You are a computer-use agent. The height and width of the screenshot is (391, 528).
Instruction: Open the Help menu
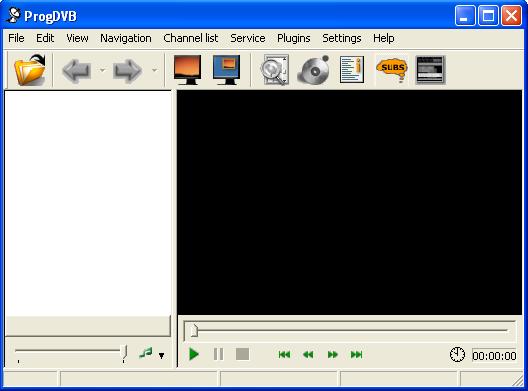point(384,38)
